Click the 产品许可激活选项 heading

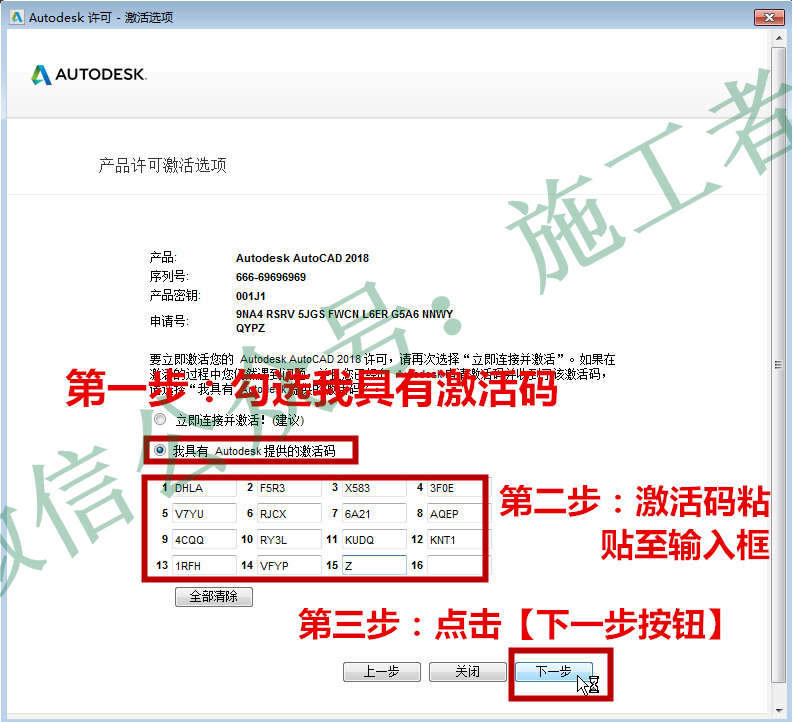[x=163, y=165]
